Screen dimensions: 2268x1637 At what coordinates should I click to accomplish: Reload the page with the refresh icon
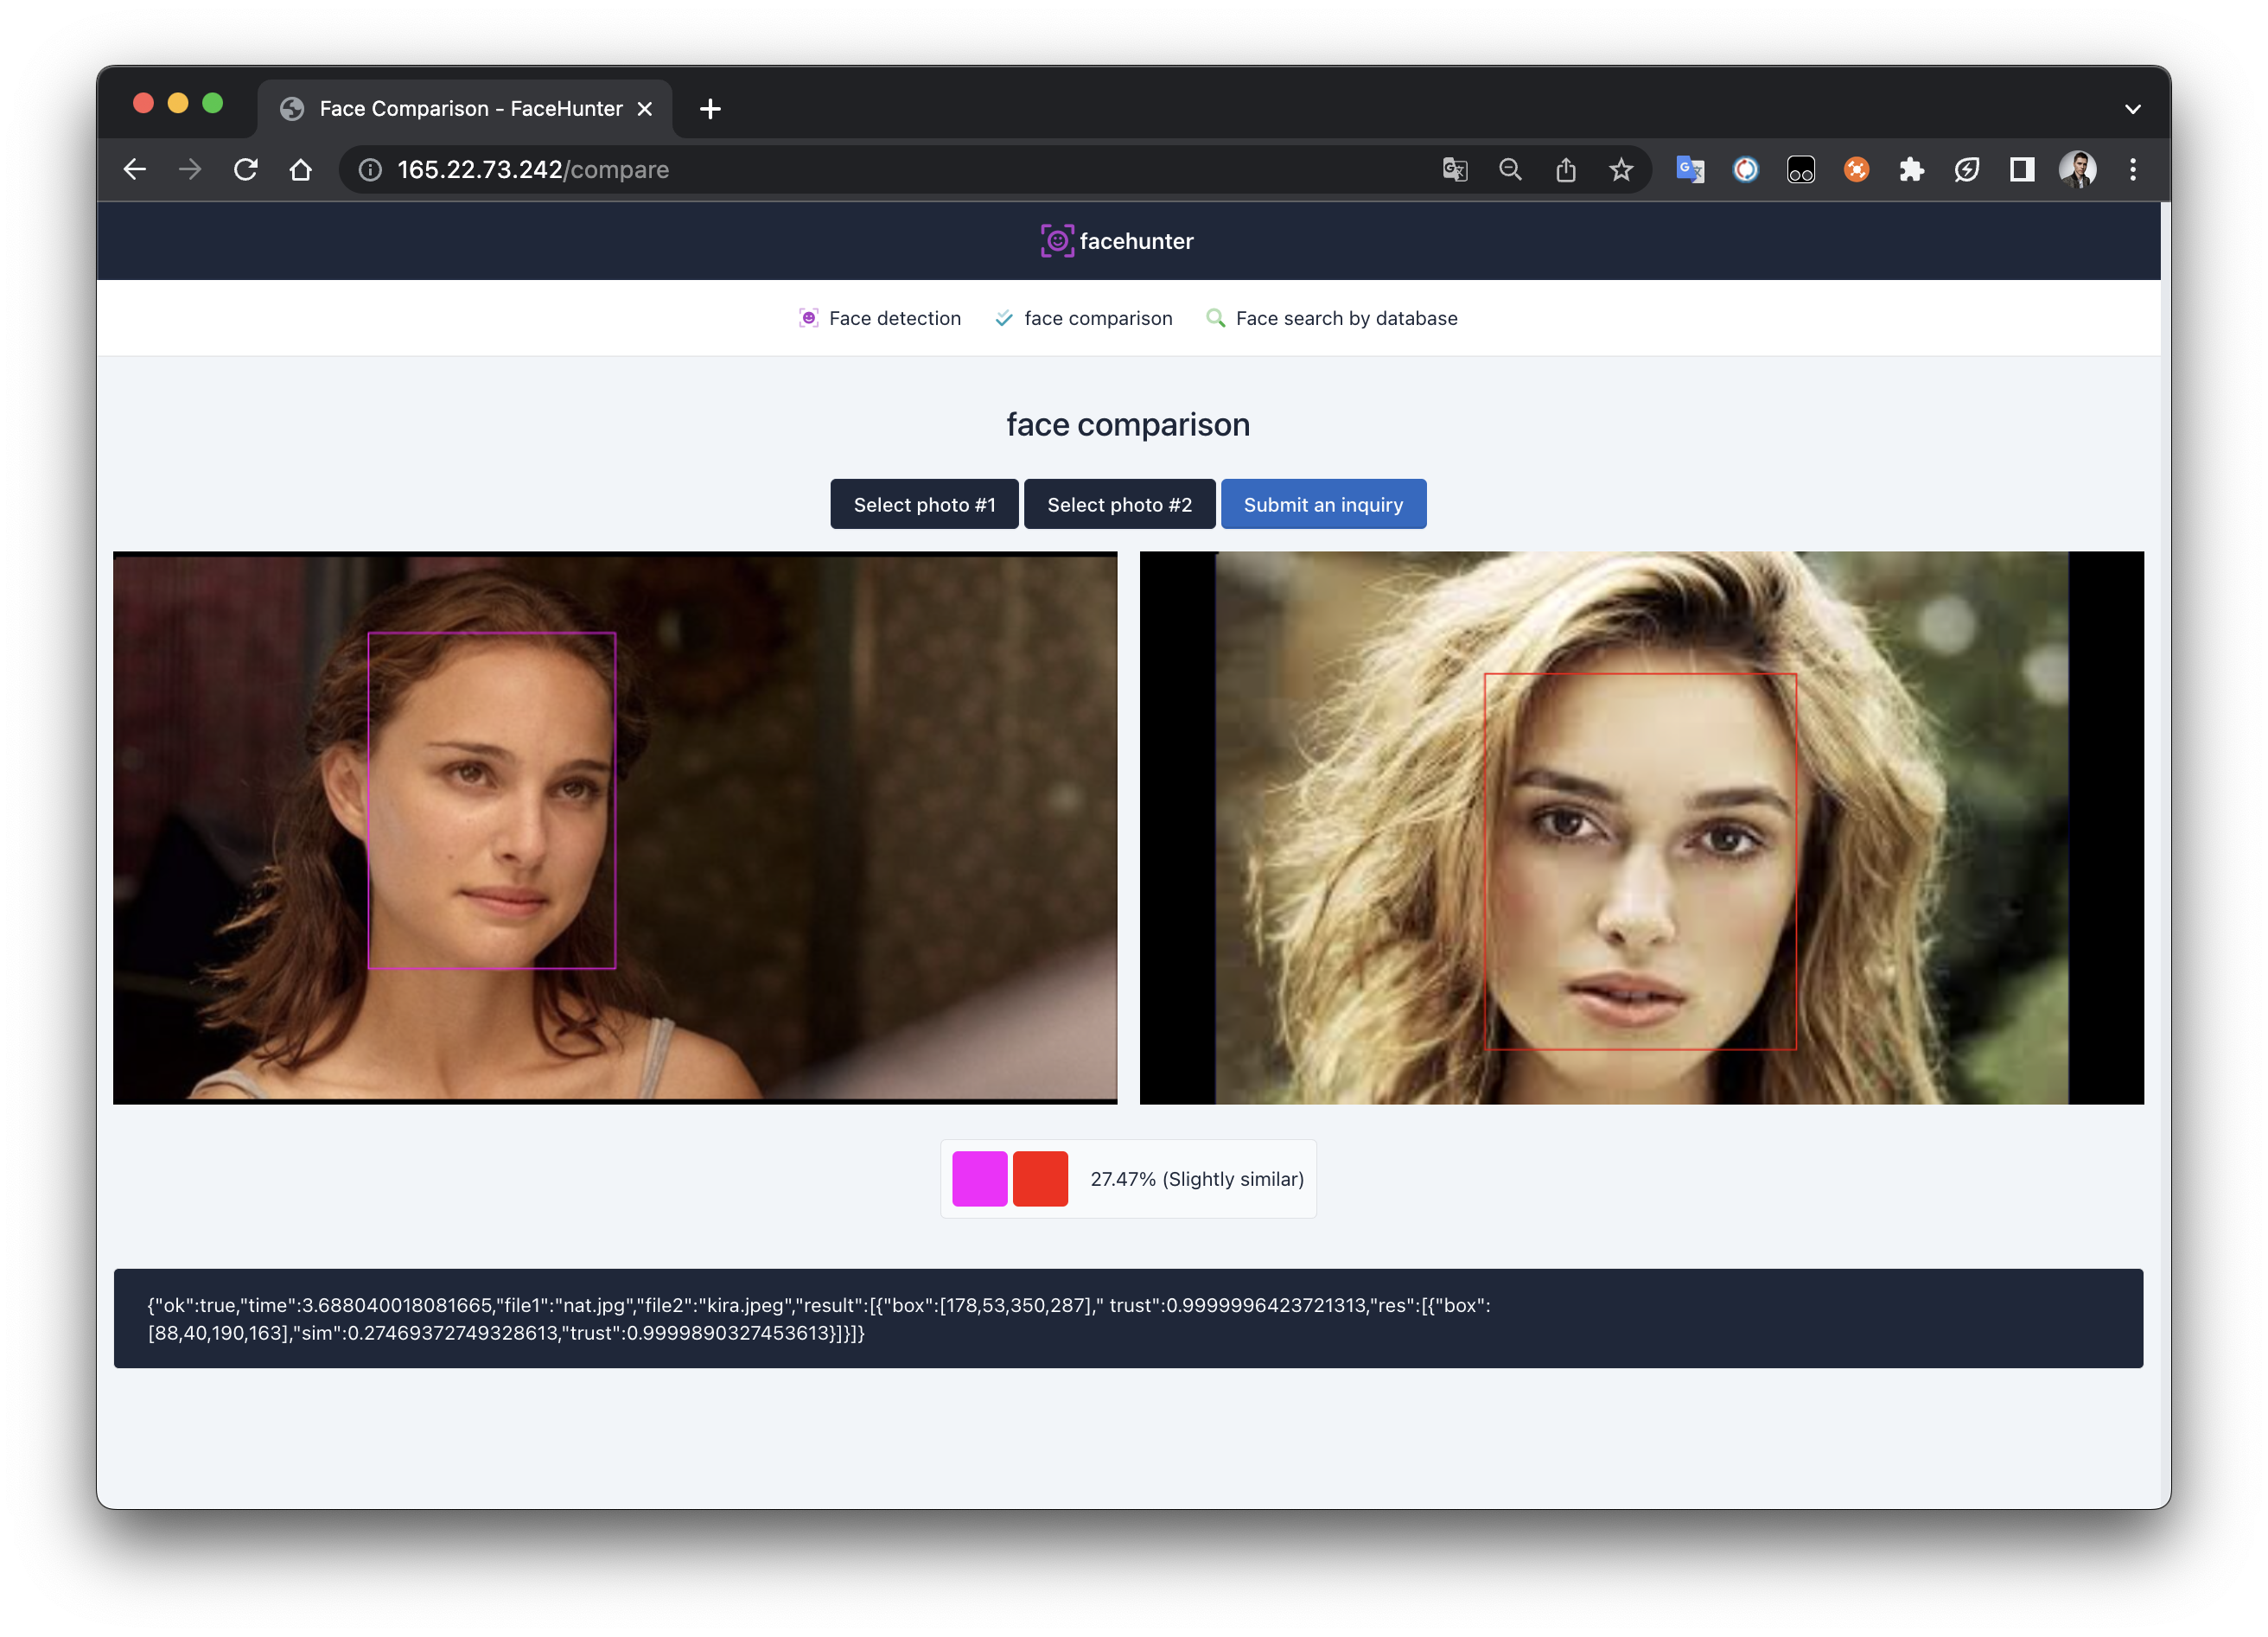pos(246,170)
